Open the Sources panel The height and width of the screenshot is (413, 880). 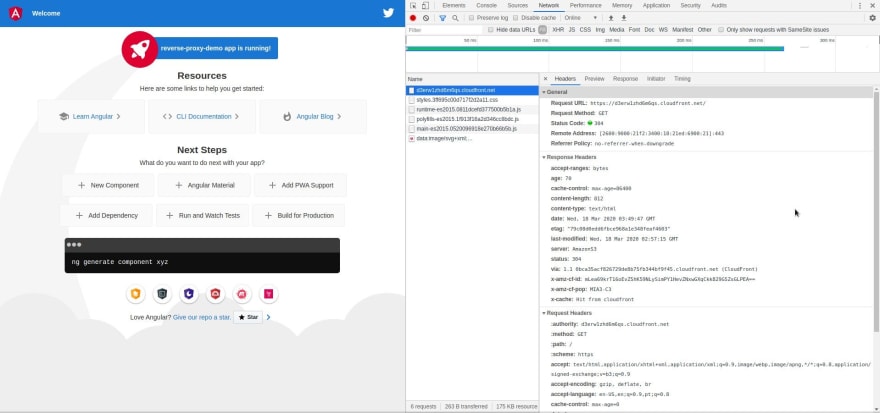coord(517,6)
